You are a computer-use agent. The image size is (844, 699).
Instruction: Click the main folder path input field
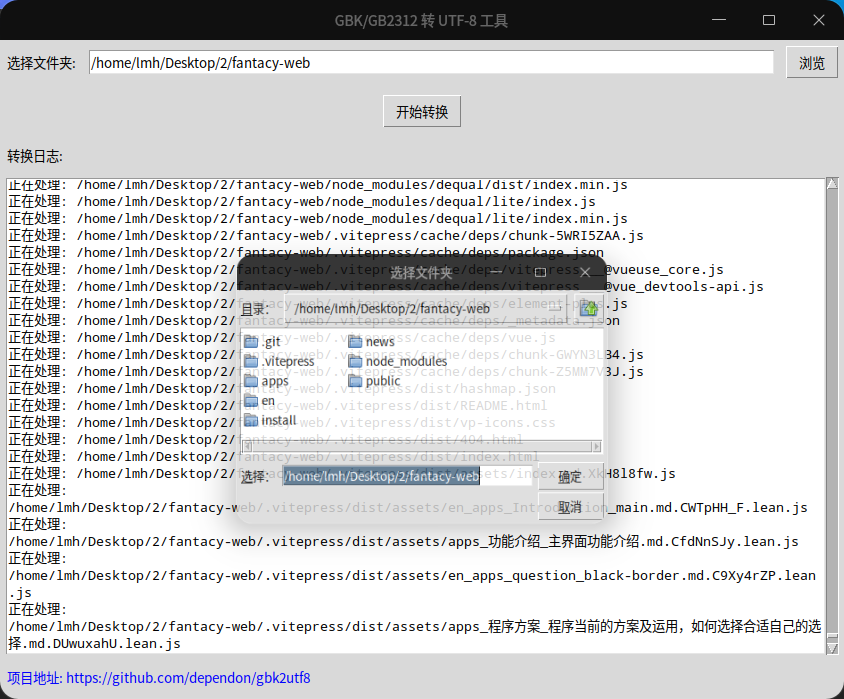430,63
